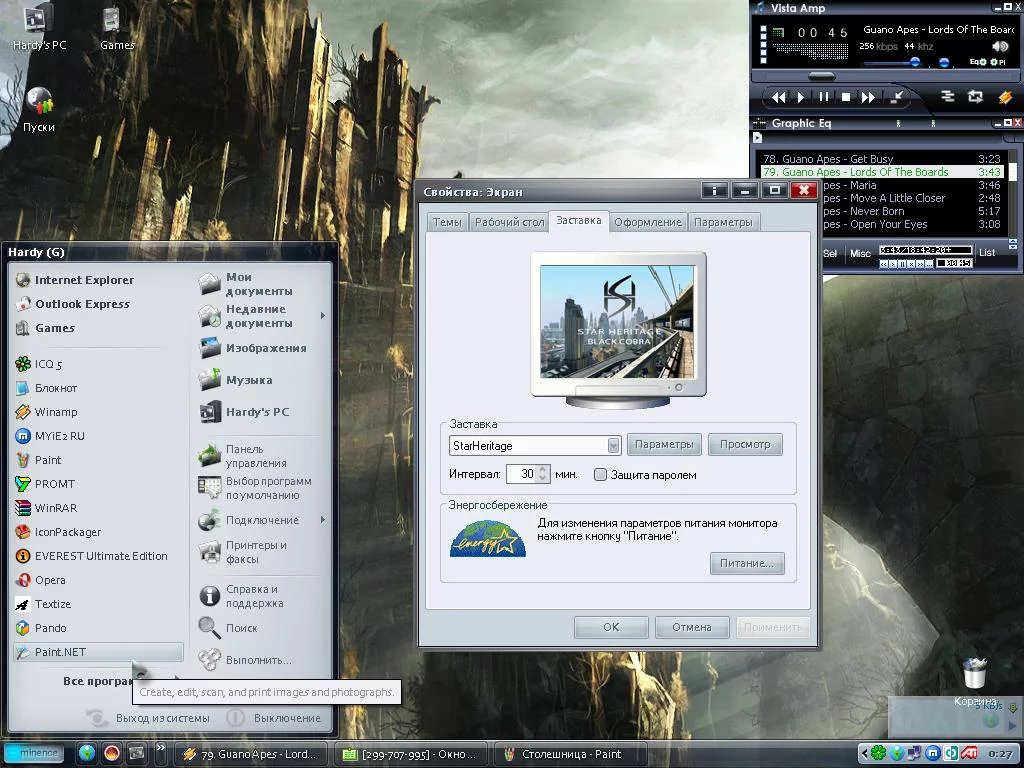Mute Vista Amp using the speaker icon

click(x=999, y=46)
